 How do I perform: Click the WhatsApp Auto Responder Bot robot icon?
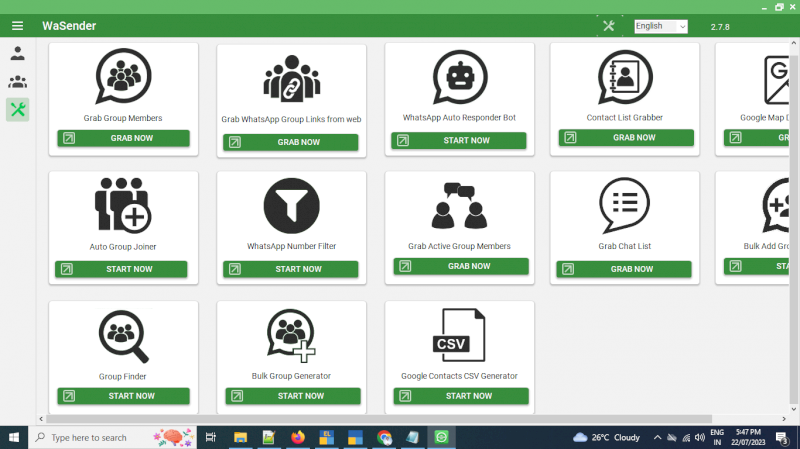pyautogui.click(x=460, y=76)
